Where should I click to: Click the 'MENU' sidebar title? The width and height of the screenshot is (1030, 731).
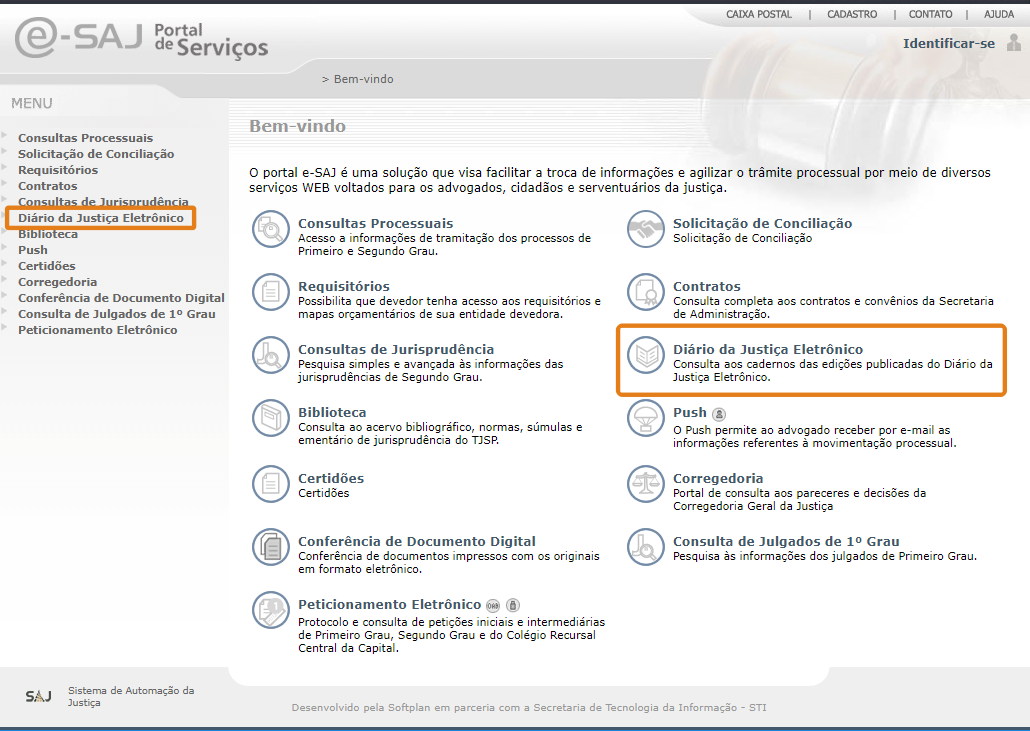coord(32,103)
